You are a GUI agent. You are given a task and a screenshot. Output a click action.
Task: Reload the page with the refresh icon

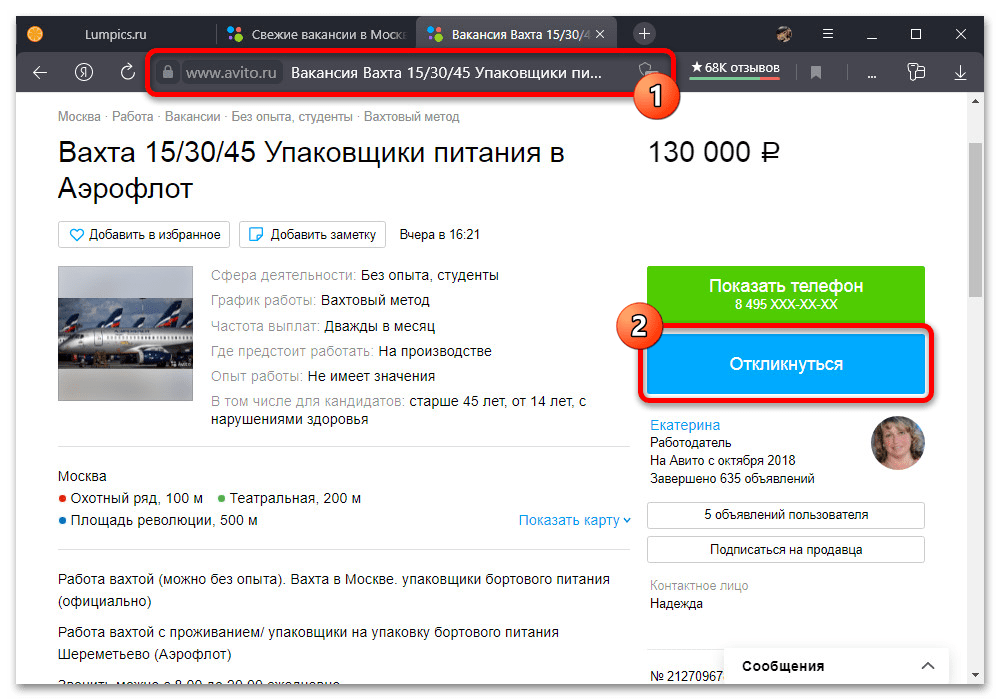click(x=128, y=72)
